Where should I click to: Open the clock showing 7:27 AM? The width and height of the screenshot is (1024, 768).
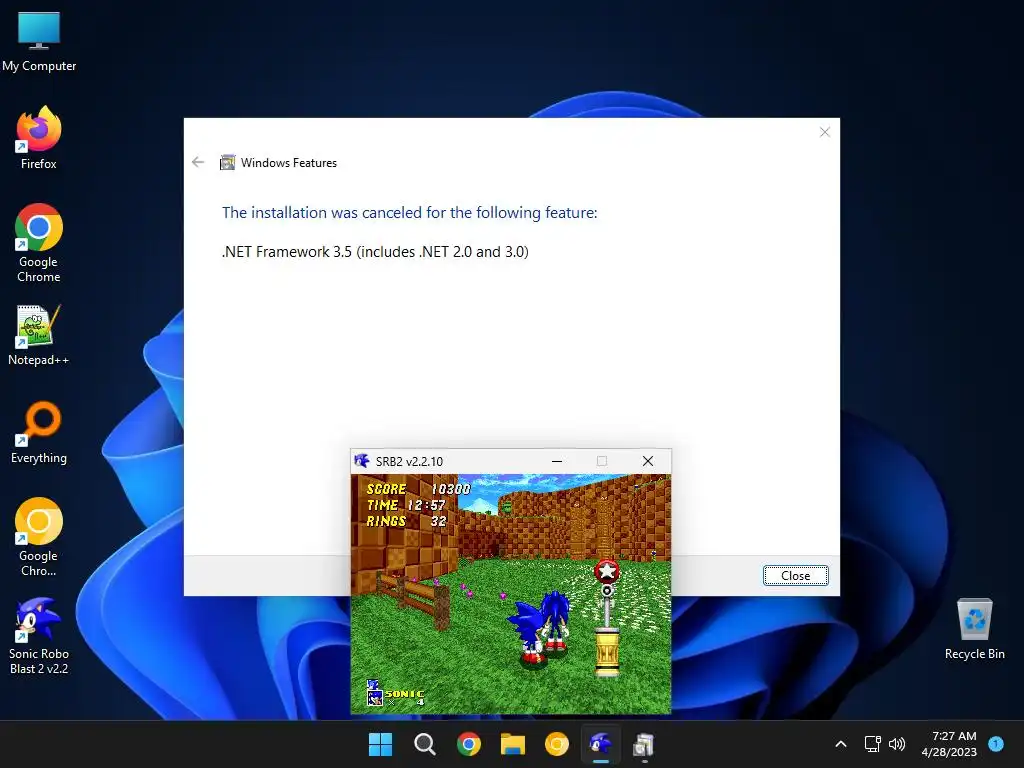949,744
